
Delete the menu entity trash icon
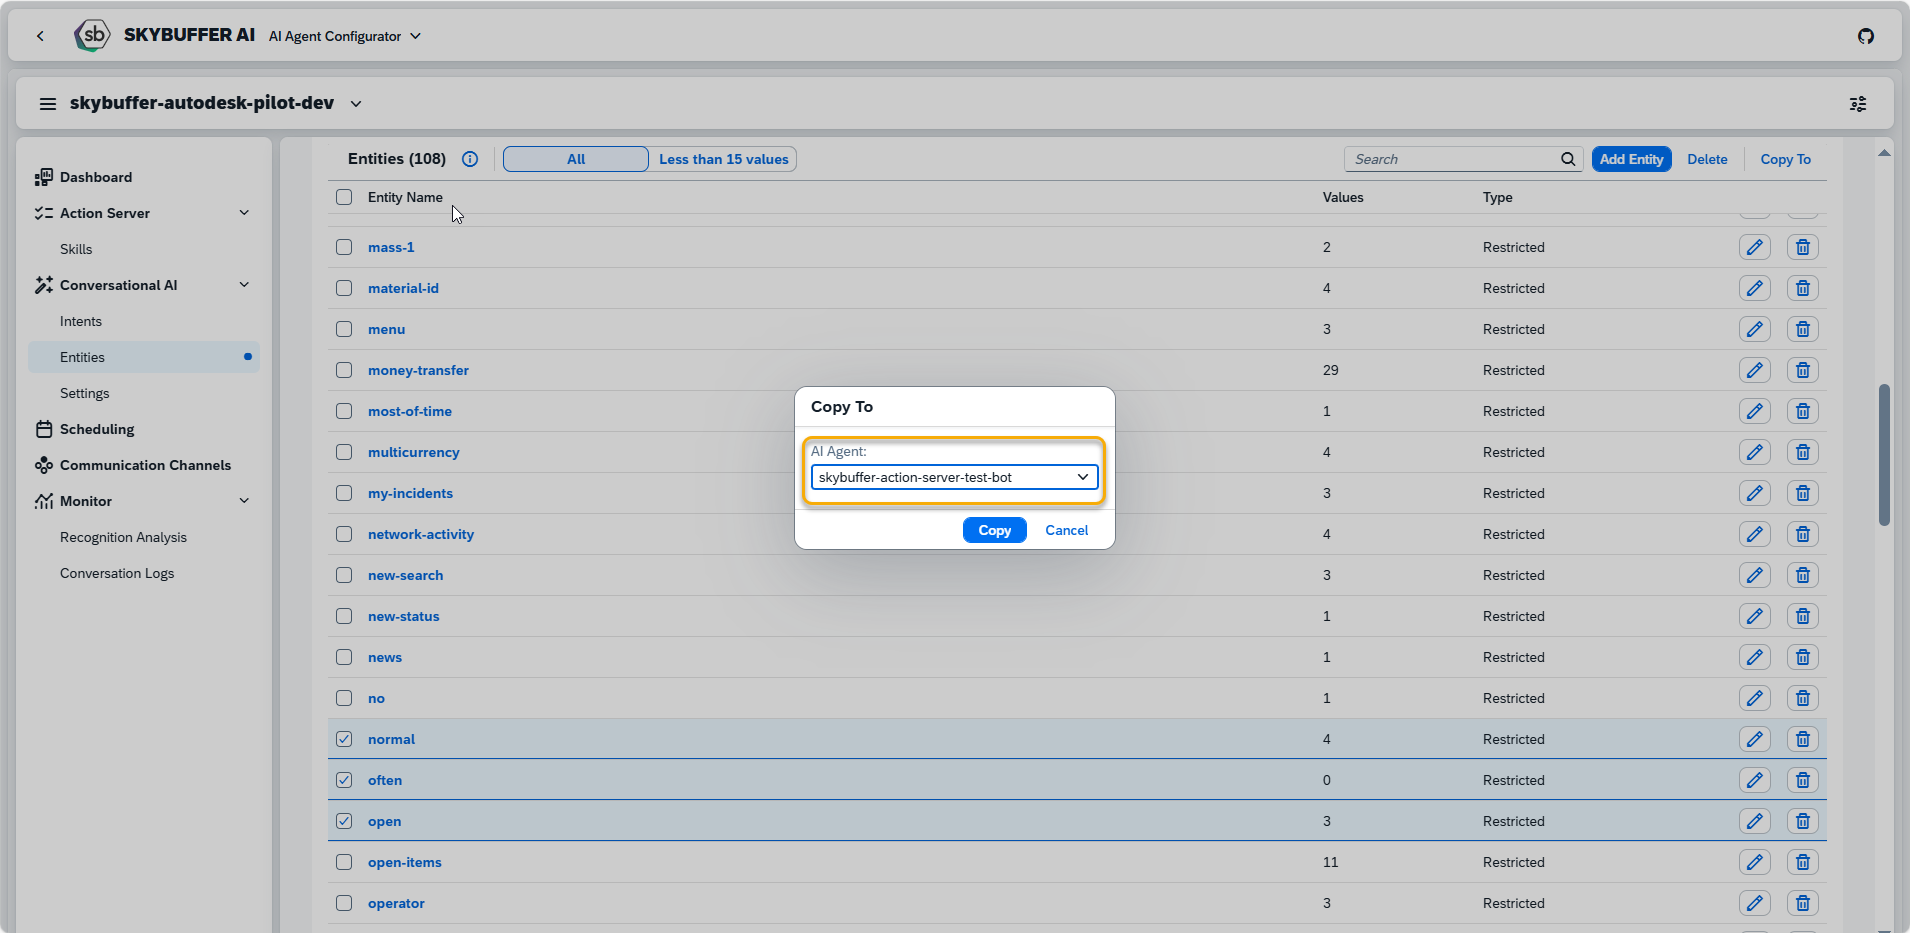1802,329
